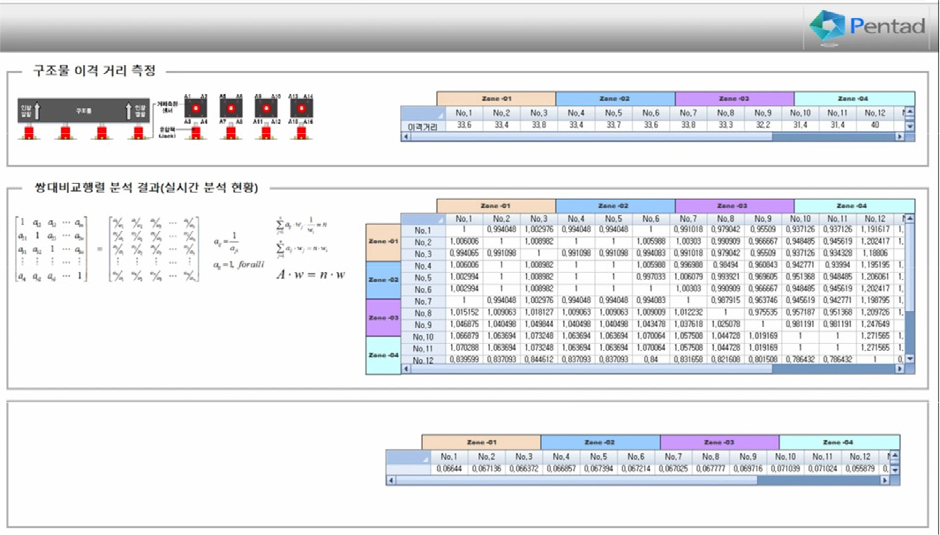
Task: Select Zone -02 header in distance table
Action: coord(615,98)
